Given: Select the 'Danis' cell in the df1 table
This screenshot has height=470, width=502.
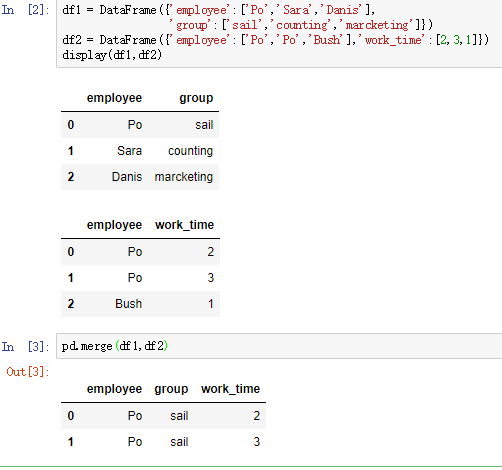Looking at the screenshot, I should coord(127,177).
